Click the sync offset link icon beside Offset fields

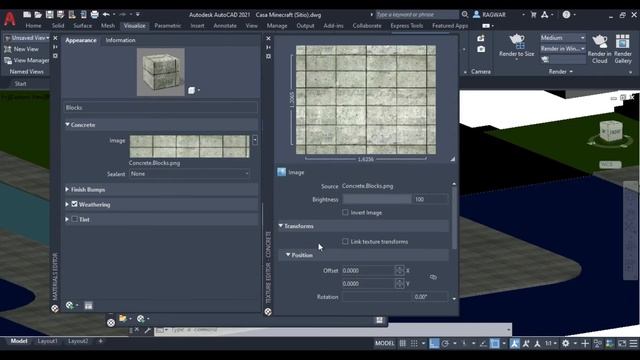click(433, 277)
